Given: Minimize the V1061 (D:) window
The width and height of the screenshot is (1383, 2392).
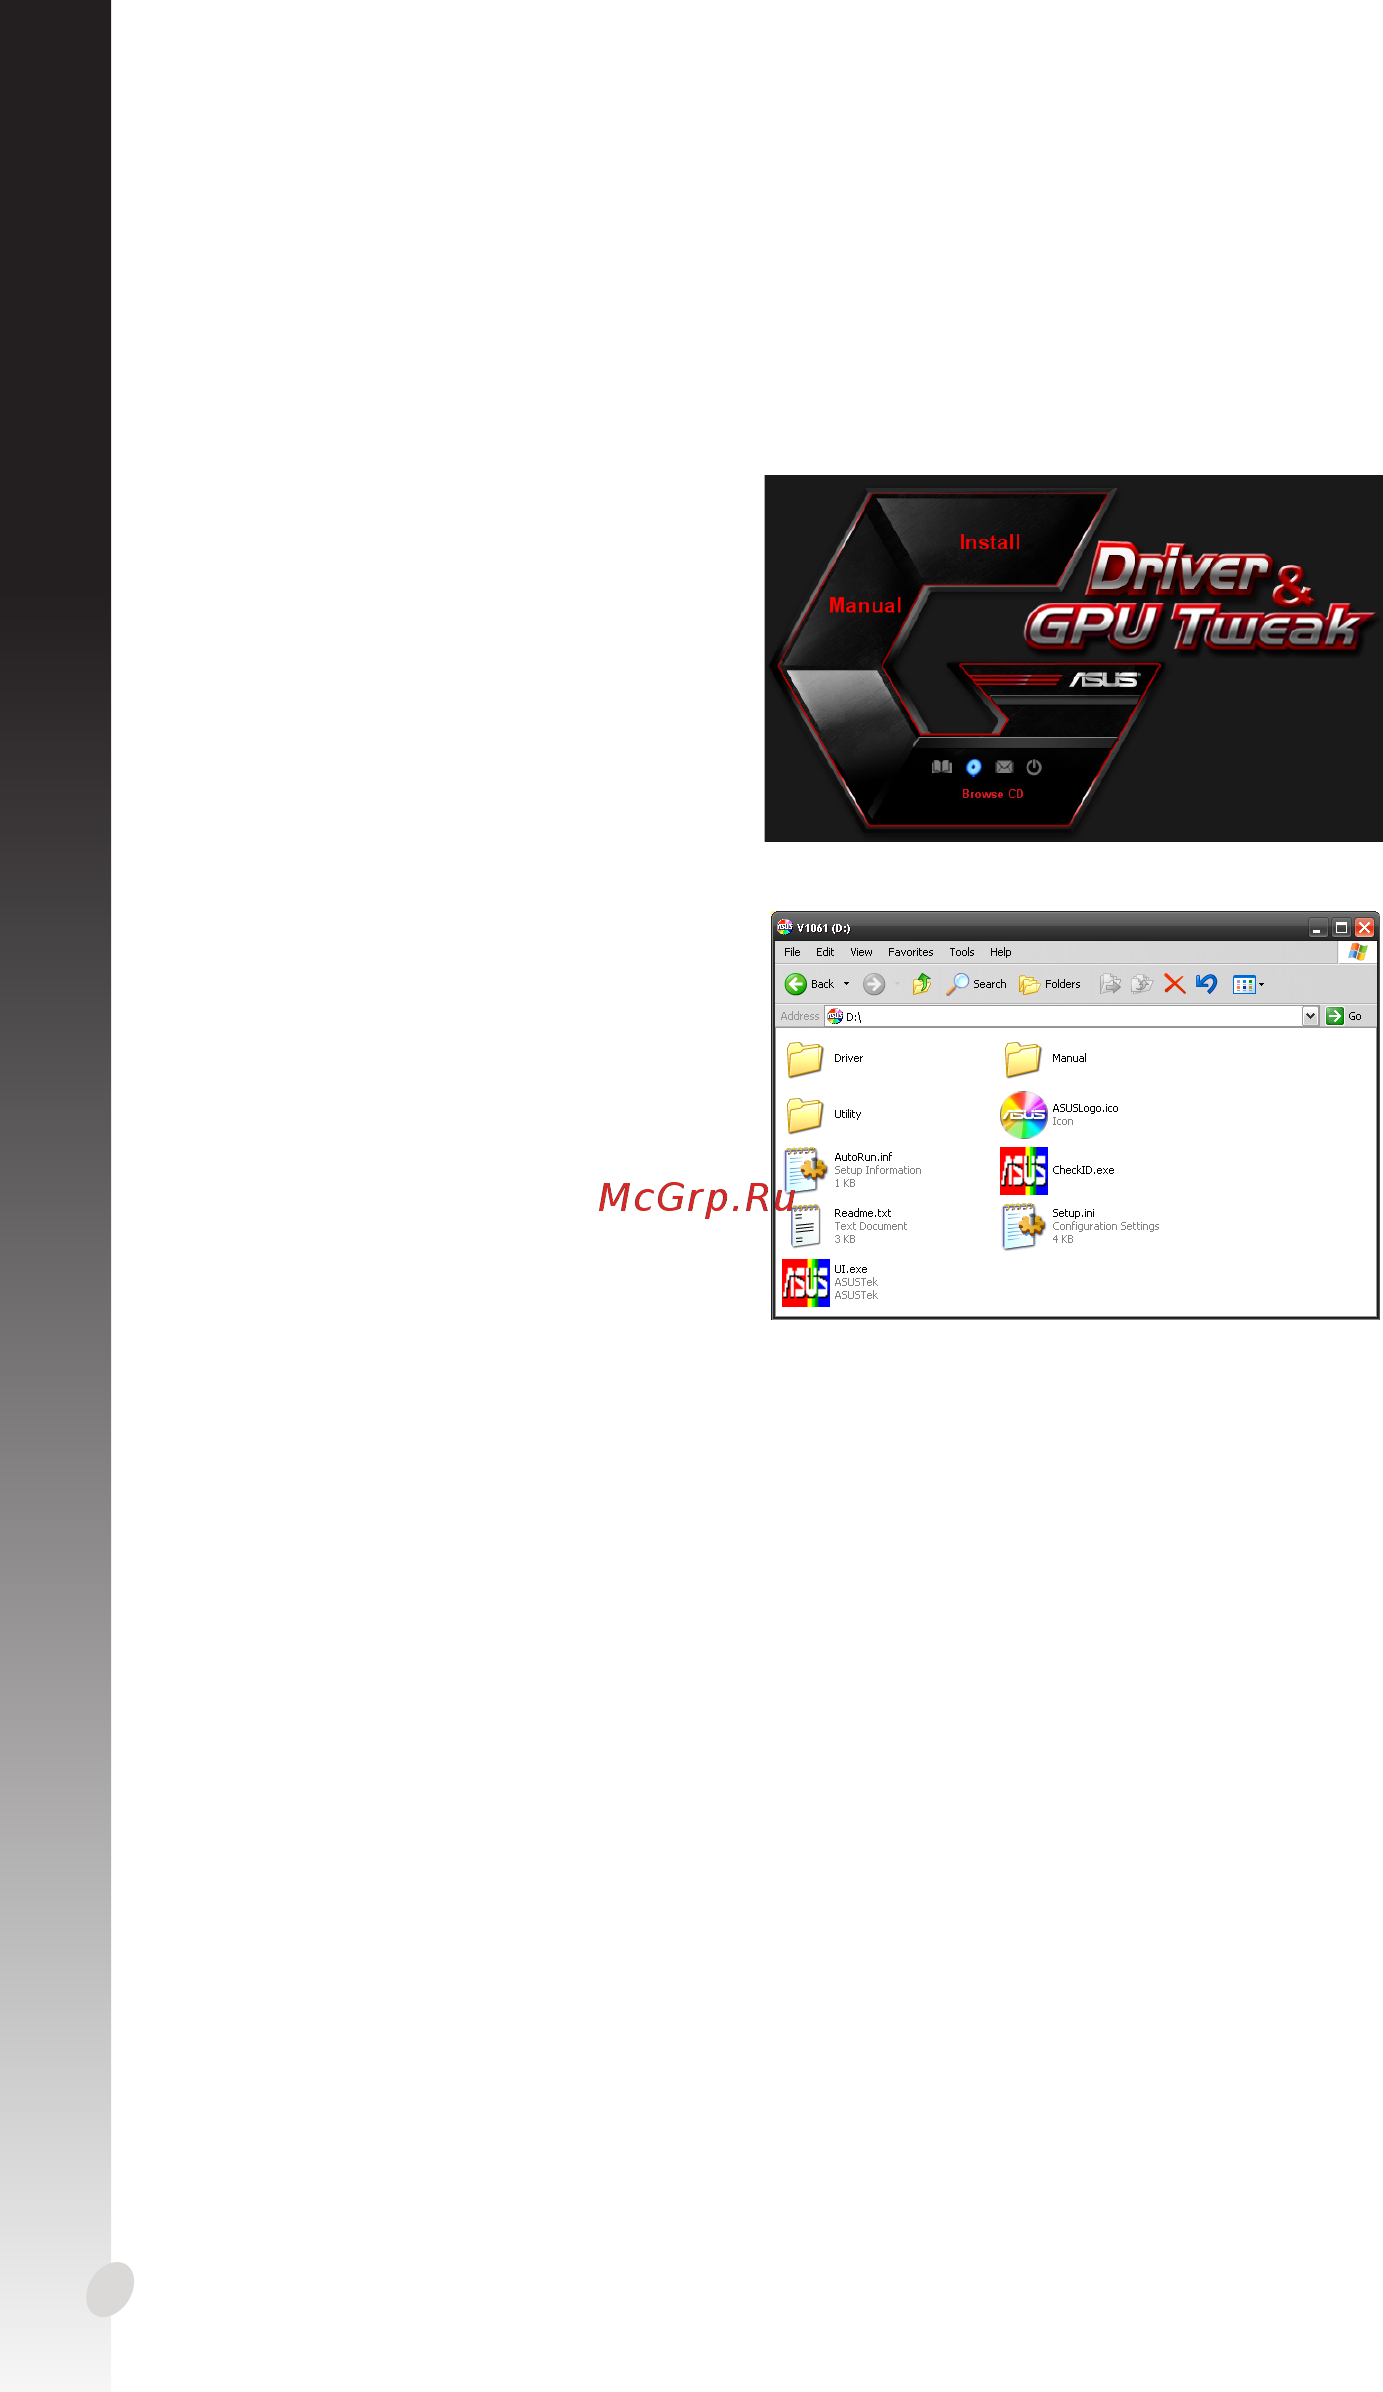Looking at the screenshot, I should [x=1318, y=928].
